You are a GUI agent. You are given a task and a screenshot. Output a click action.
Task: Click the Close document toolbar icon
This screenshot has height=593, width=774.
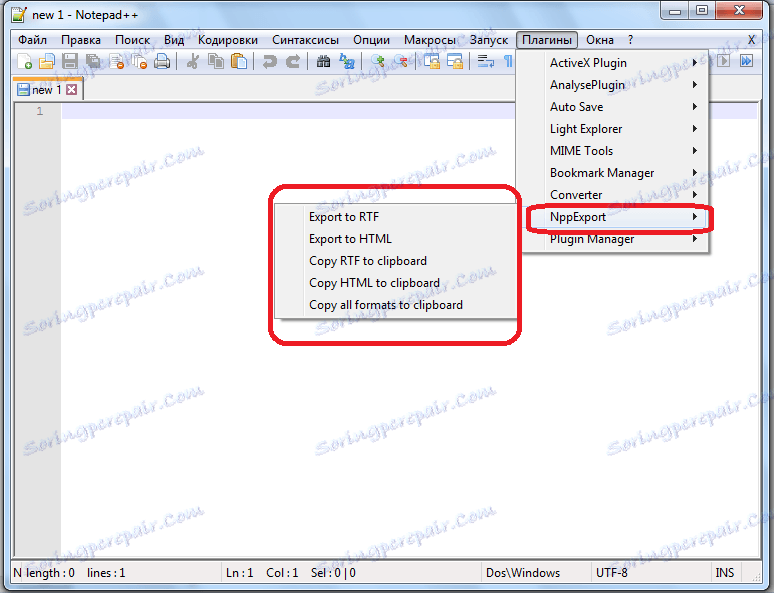pyautogui.click(x=116, y=62)
